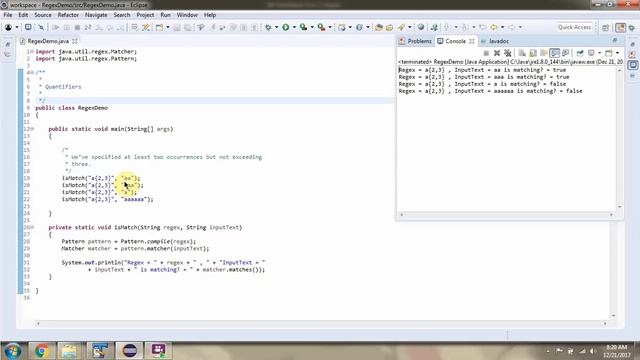Viewport: 640px width, 360px height.
Task: Click the New Java Class icon
Action: point(359,27)
